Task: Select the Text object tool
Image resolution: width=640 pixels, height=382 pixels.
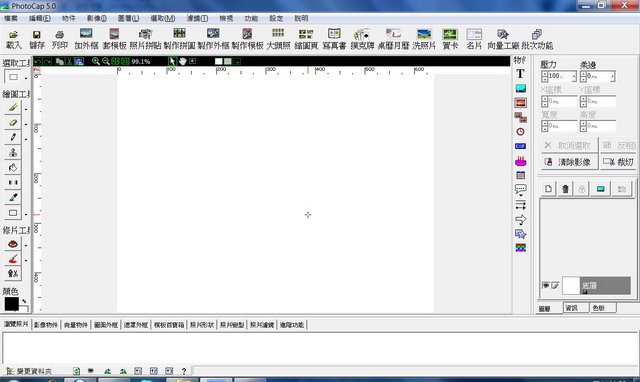Action: 520,74
